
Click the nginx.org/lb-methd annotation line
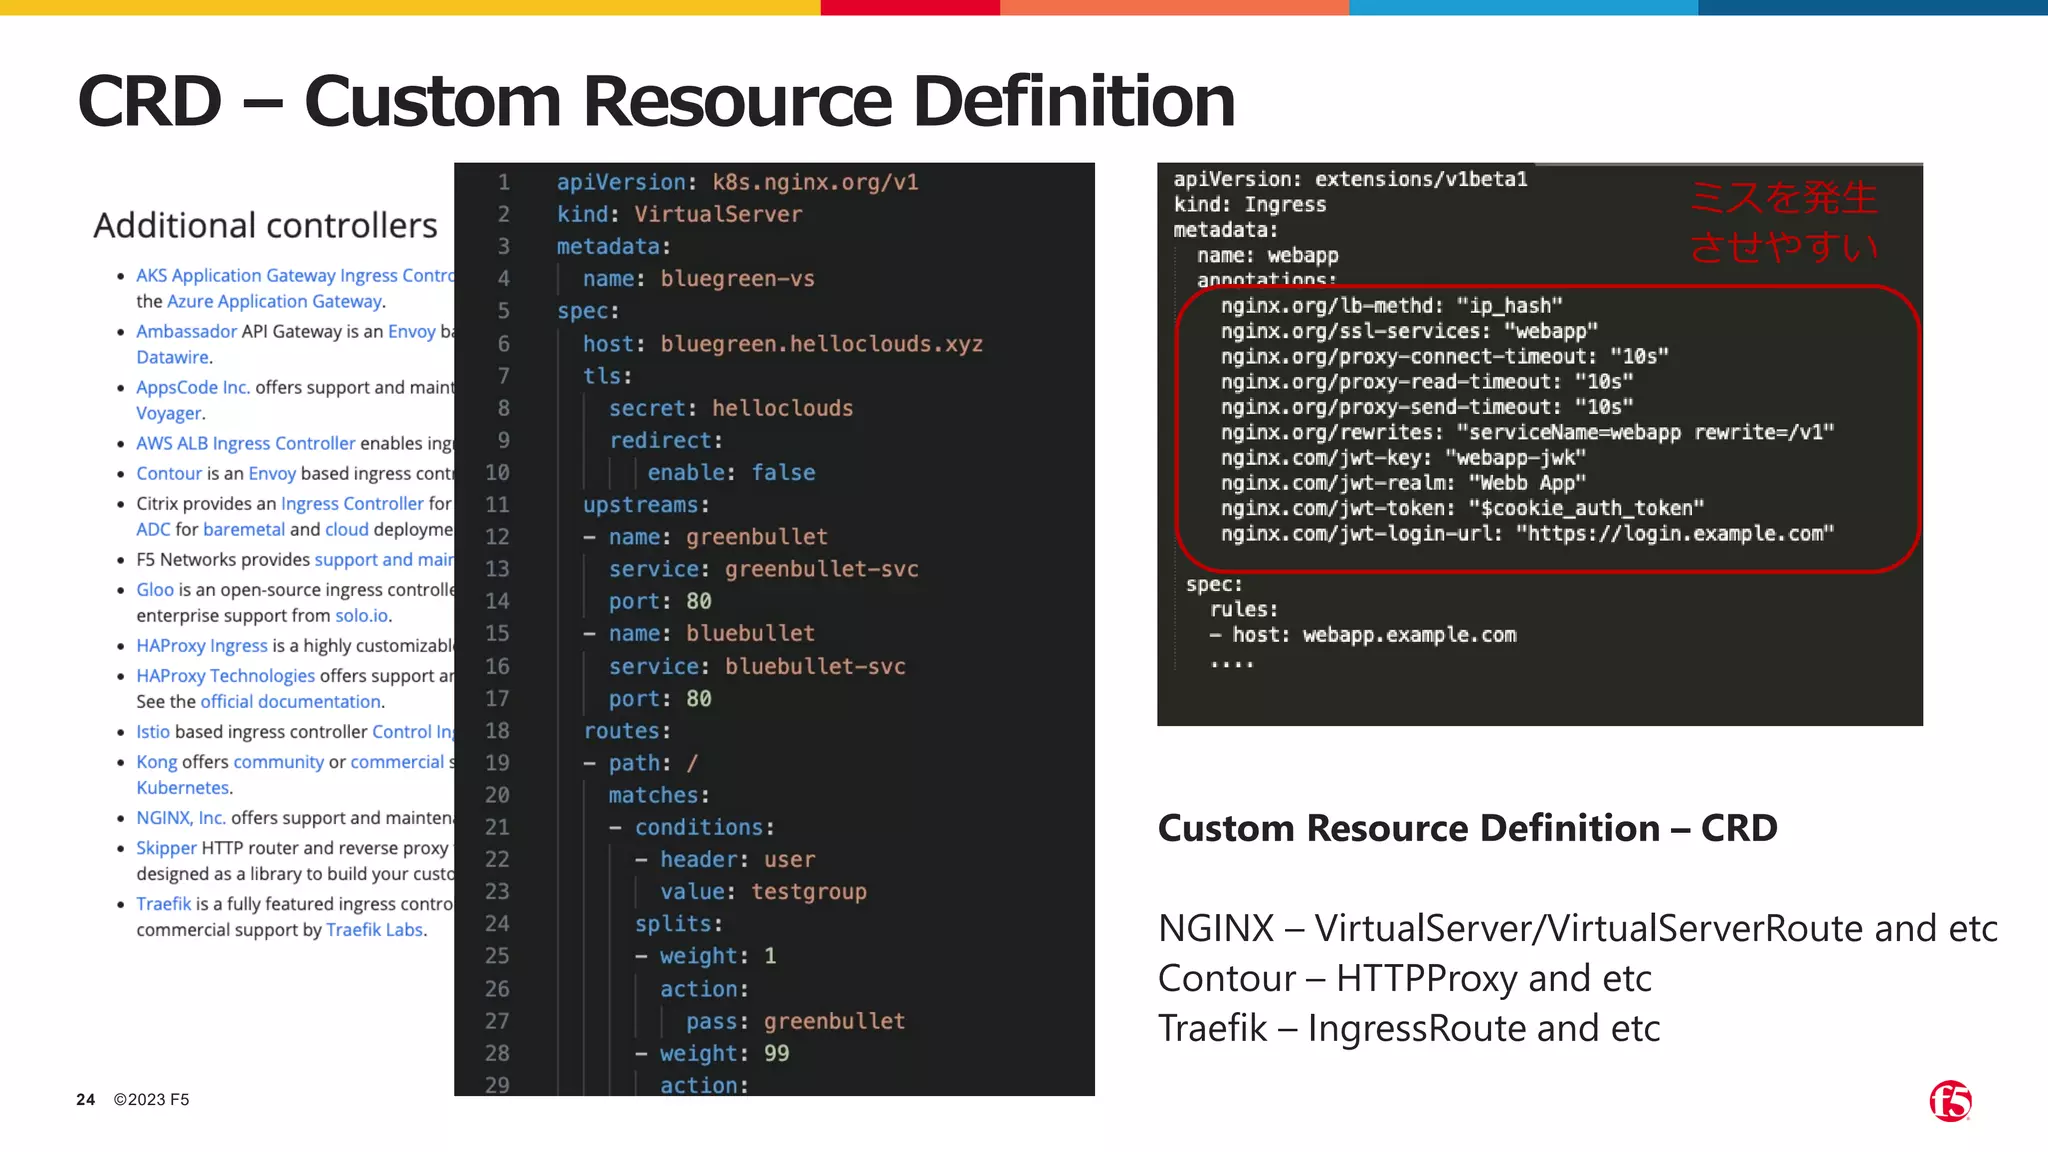click(1391, 306)
